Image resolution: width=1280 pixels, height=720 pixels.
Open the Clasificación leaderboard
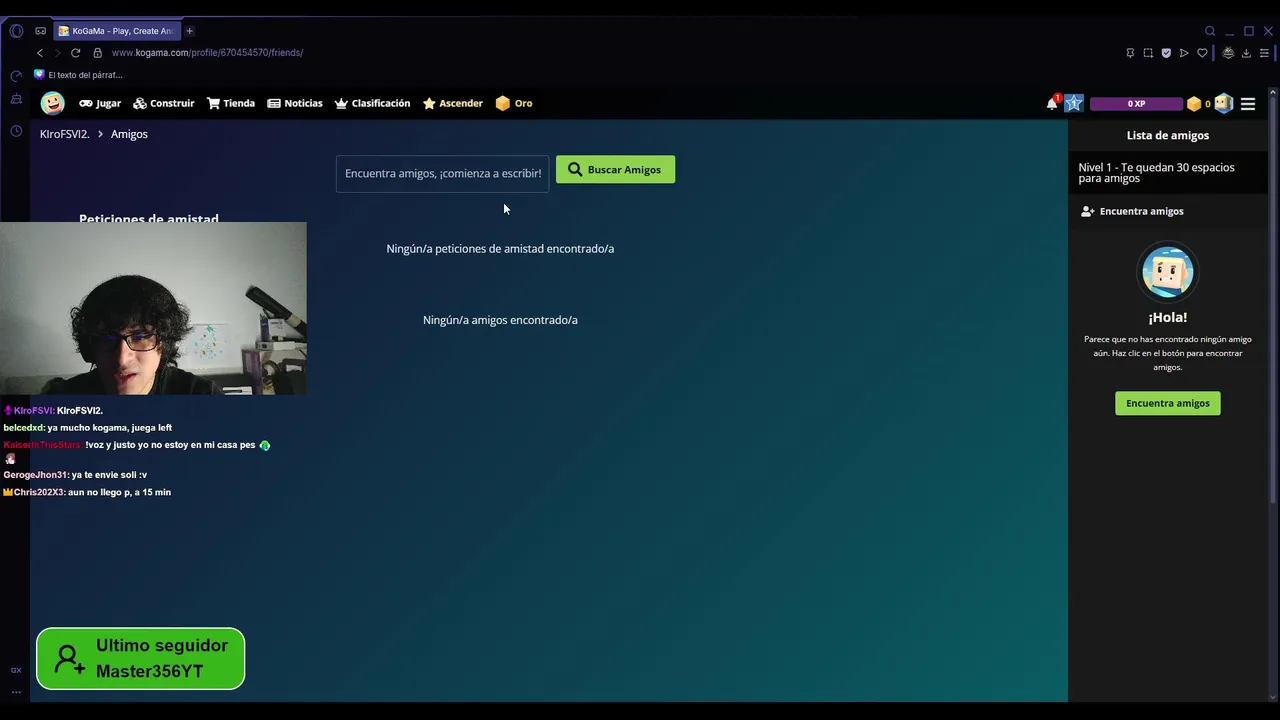tap(373, 103)
